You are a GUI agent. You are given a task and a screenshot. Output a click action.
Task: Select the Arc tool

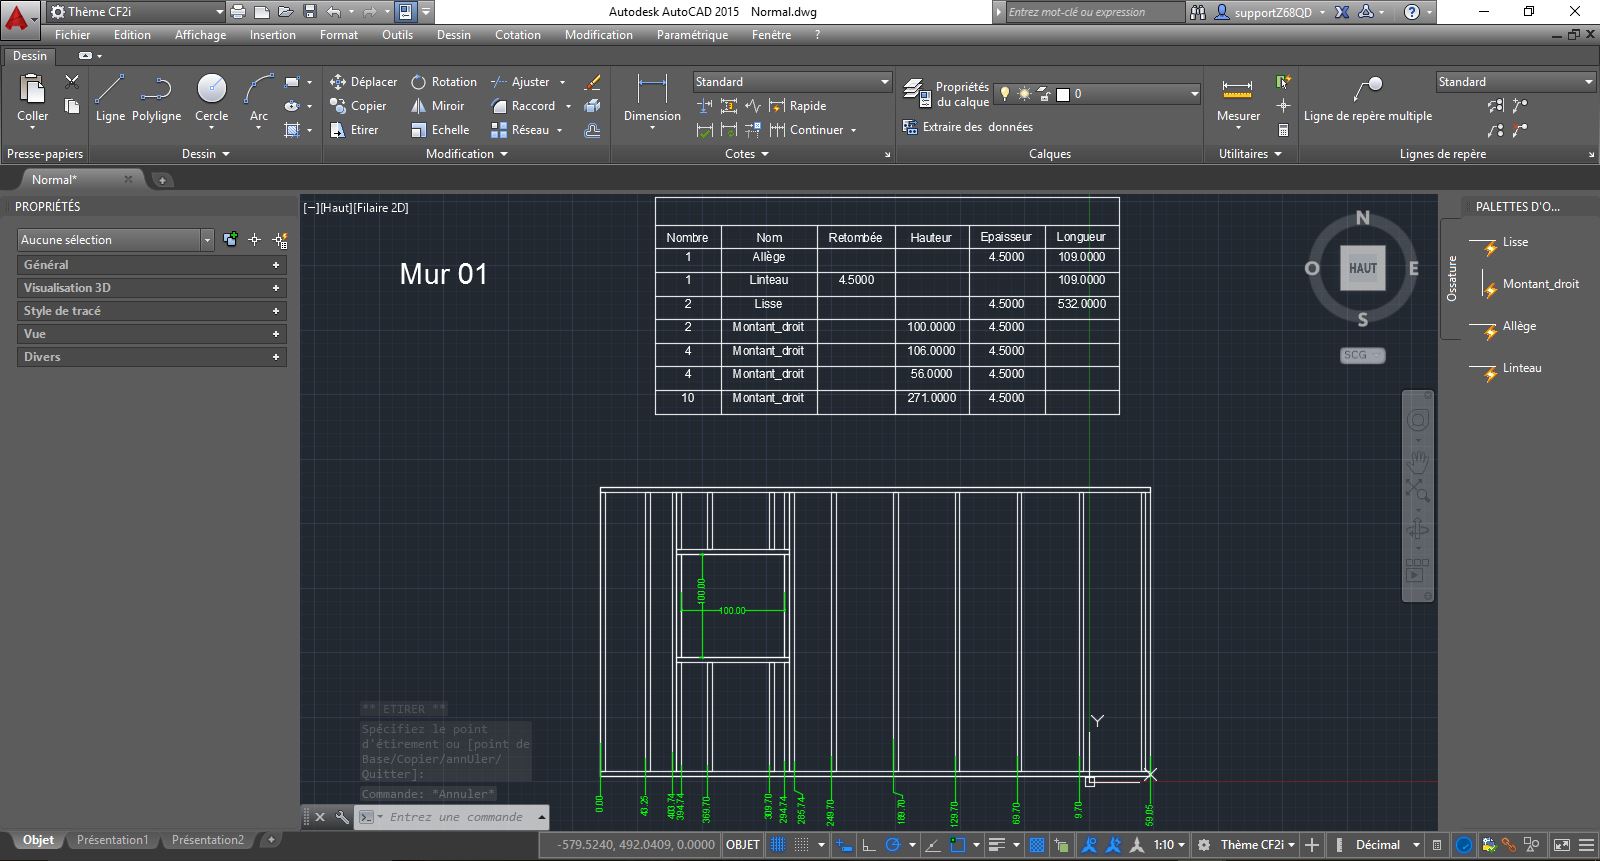(x=259, y=98)
